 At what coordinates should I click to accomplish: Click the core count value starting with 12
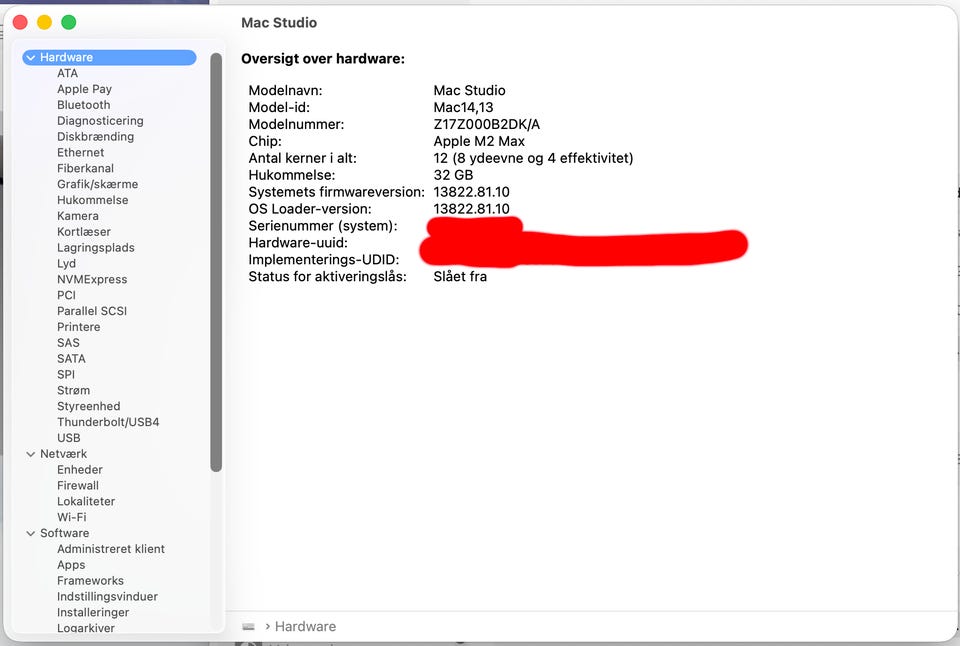533,159
